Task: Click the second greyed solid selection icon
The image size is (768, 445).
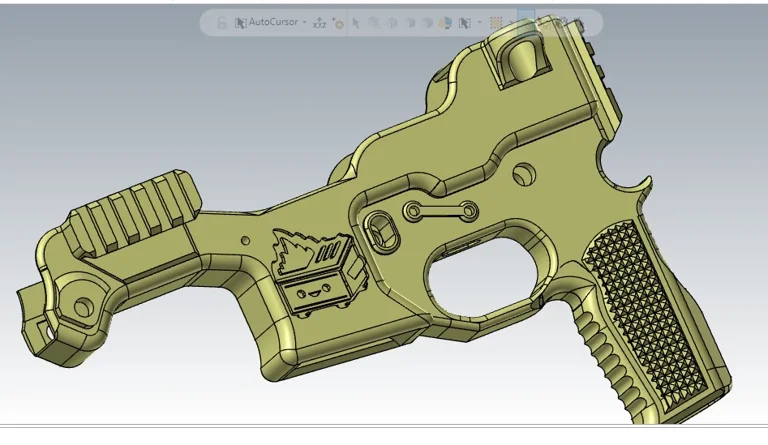Action: 391,22
